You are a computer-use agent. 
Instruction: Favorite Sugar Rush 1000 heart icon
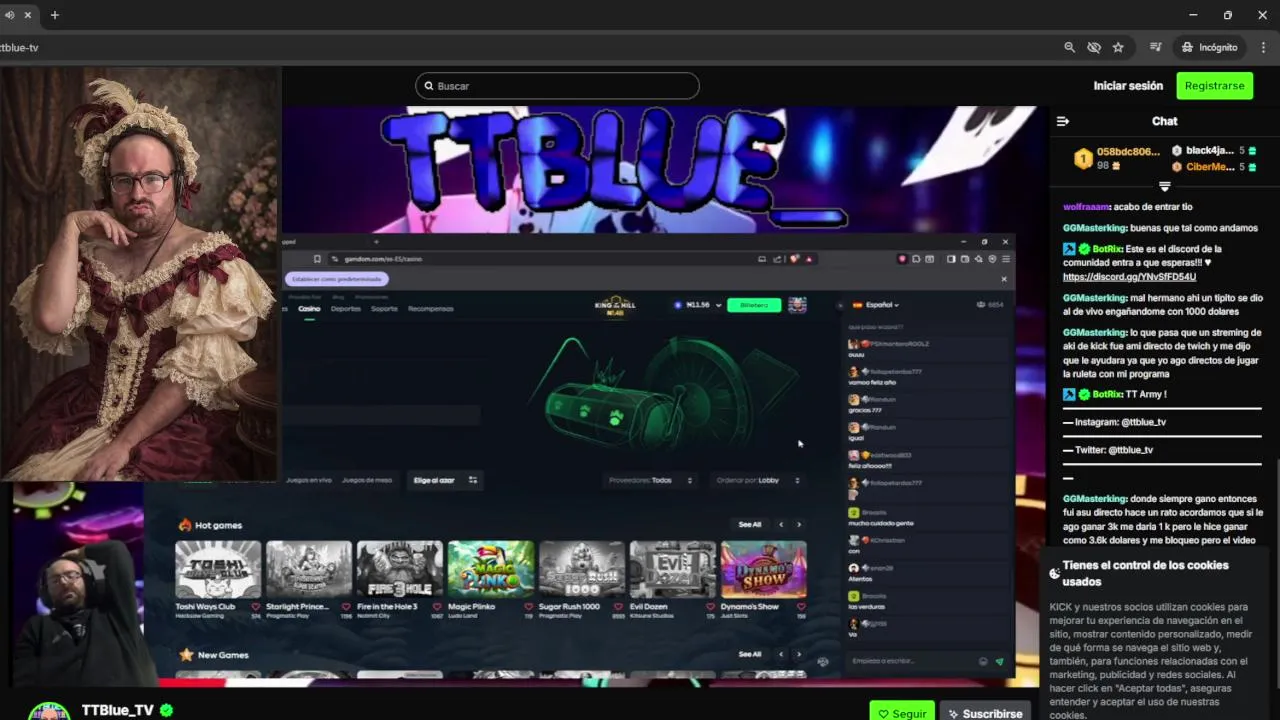[x=620, y=606]
